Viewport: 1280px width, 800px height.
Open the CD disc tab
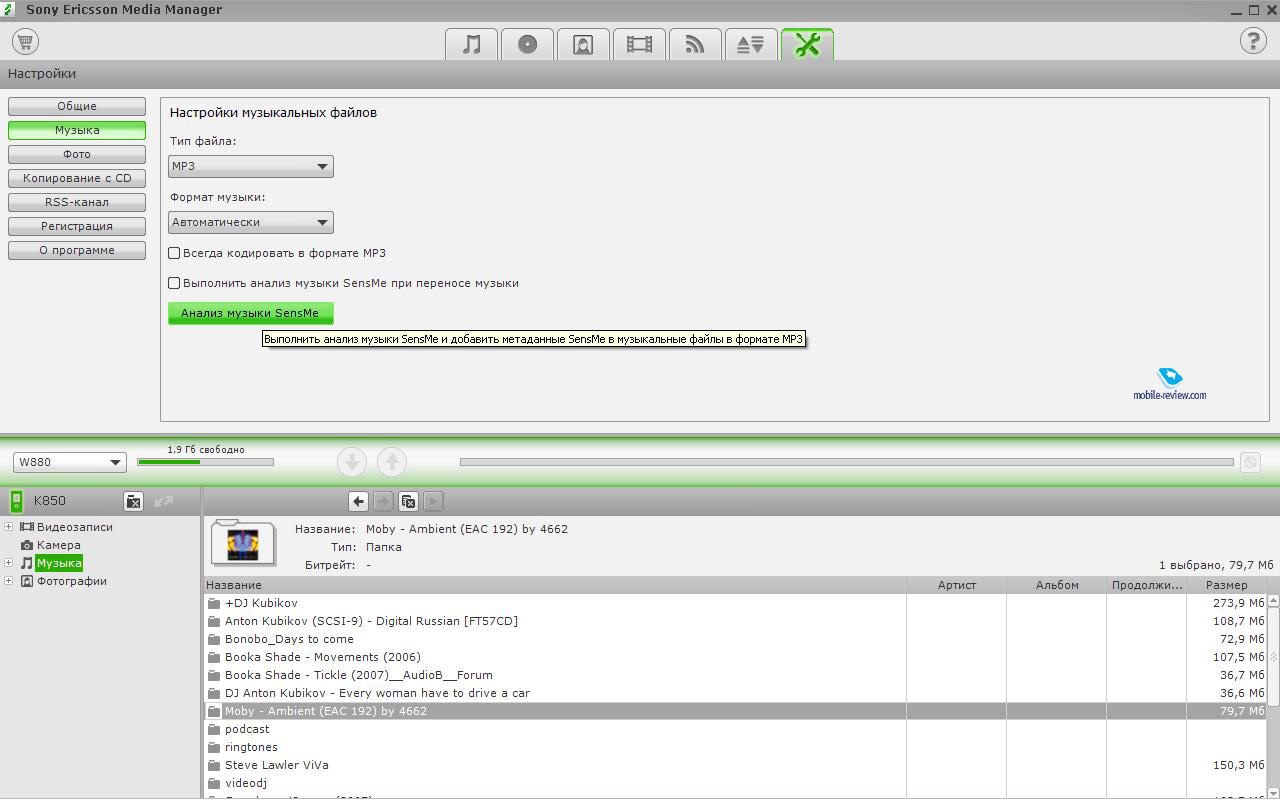(528, 45)
